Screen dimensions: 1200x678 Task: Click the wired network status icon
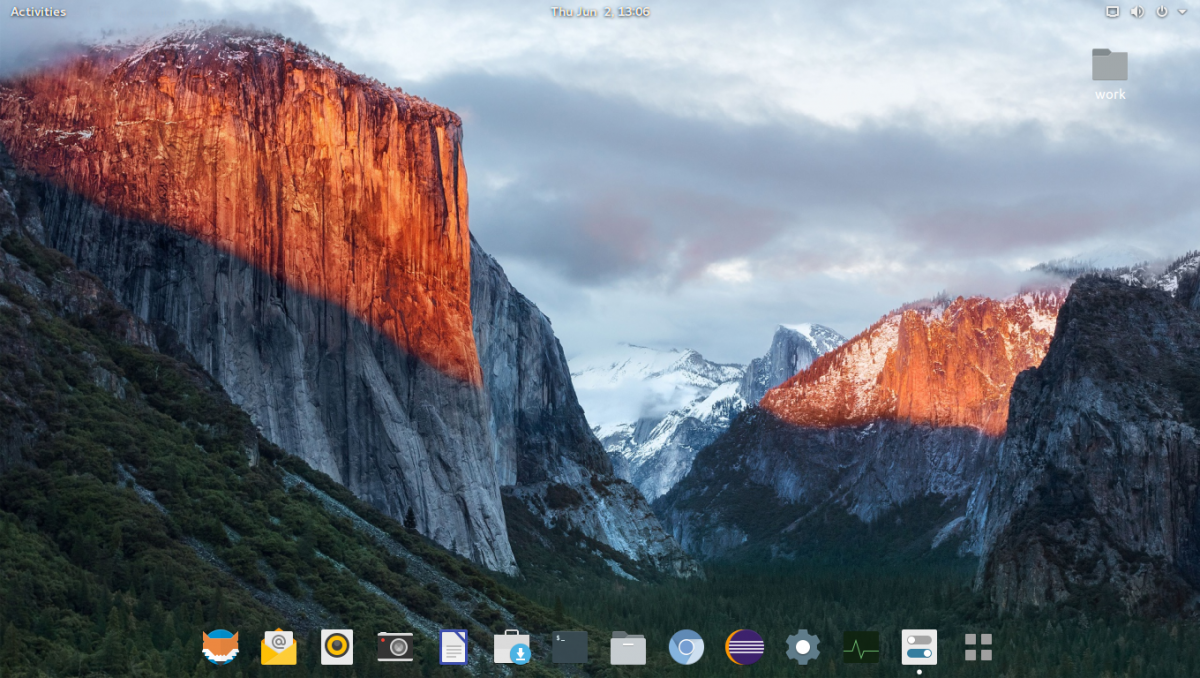[1112, 12]
